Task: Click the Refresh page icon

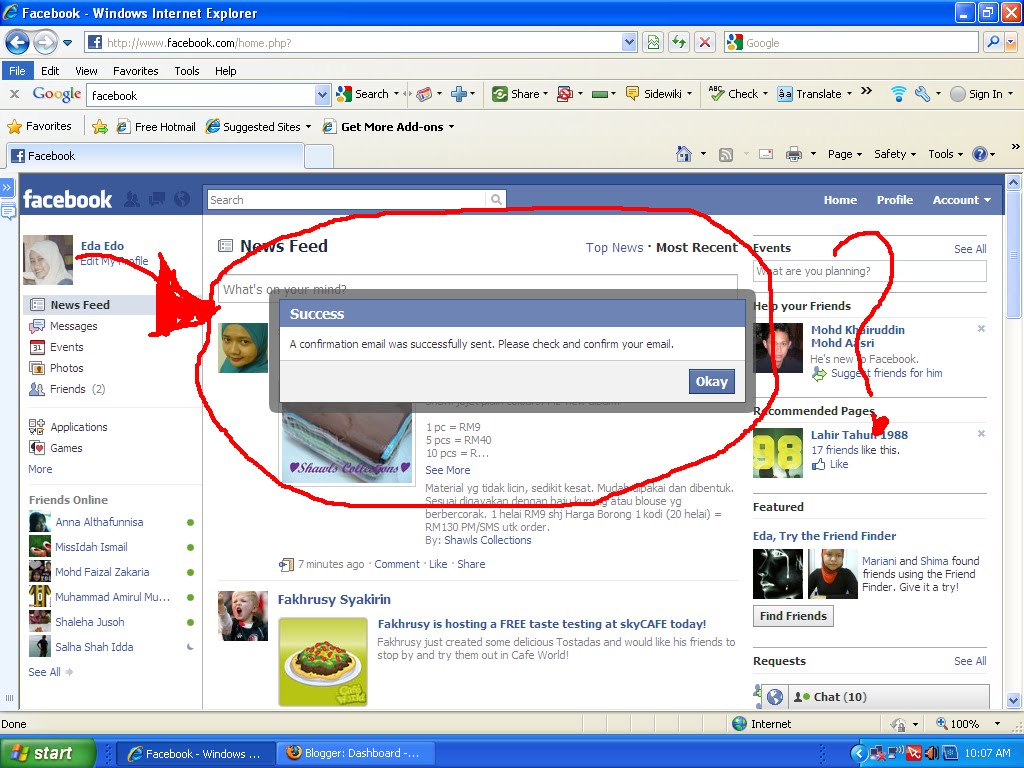Action: pyautogui.click(x=679, y=42)
